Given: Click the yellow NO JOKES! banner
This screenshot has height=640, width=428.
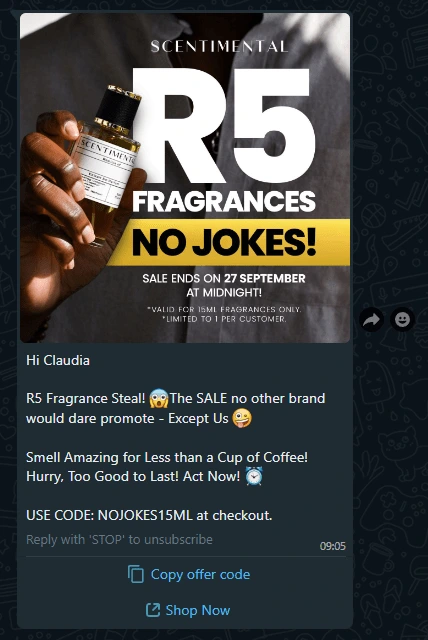Looking at the screenshot, I should [228, 242].
